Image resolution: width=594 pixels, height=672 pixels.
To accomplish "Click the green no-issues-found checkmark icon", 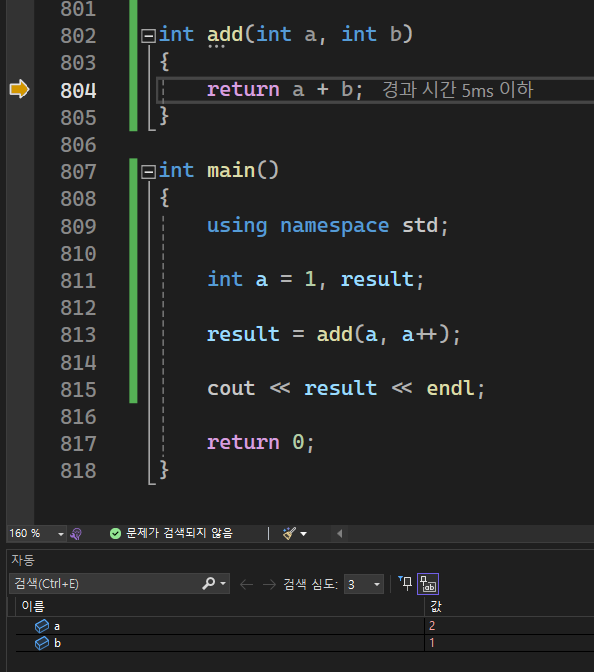I will point(115,533).
